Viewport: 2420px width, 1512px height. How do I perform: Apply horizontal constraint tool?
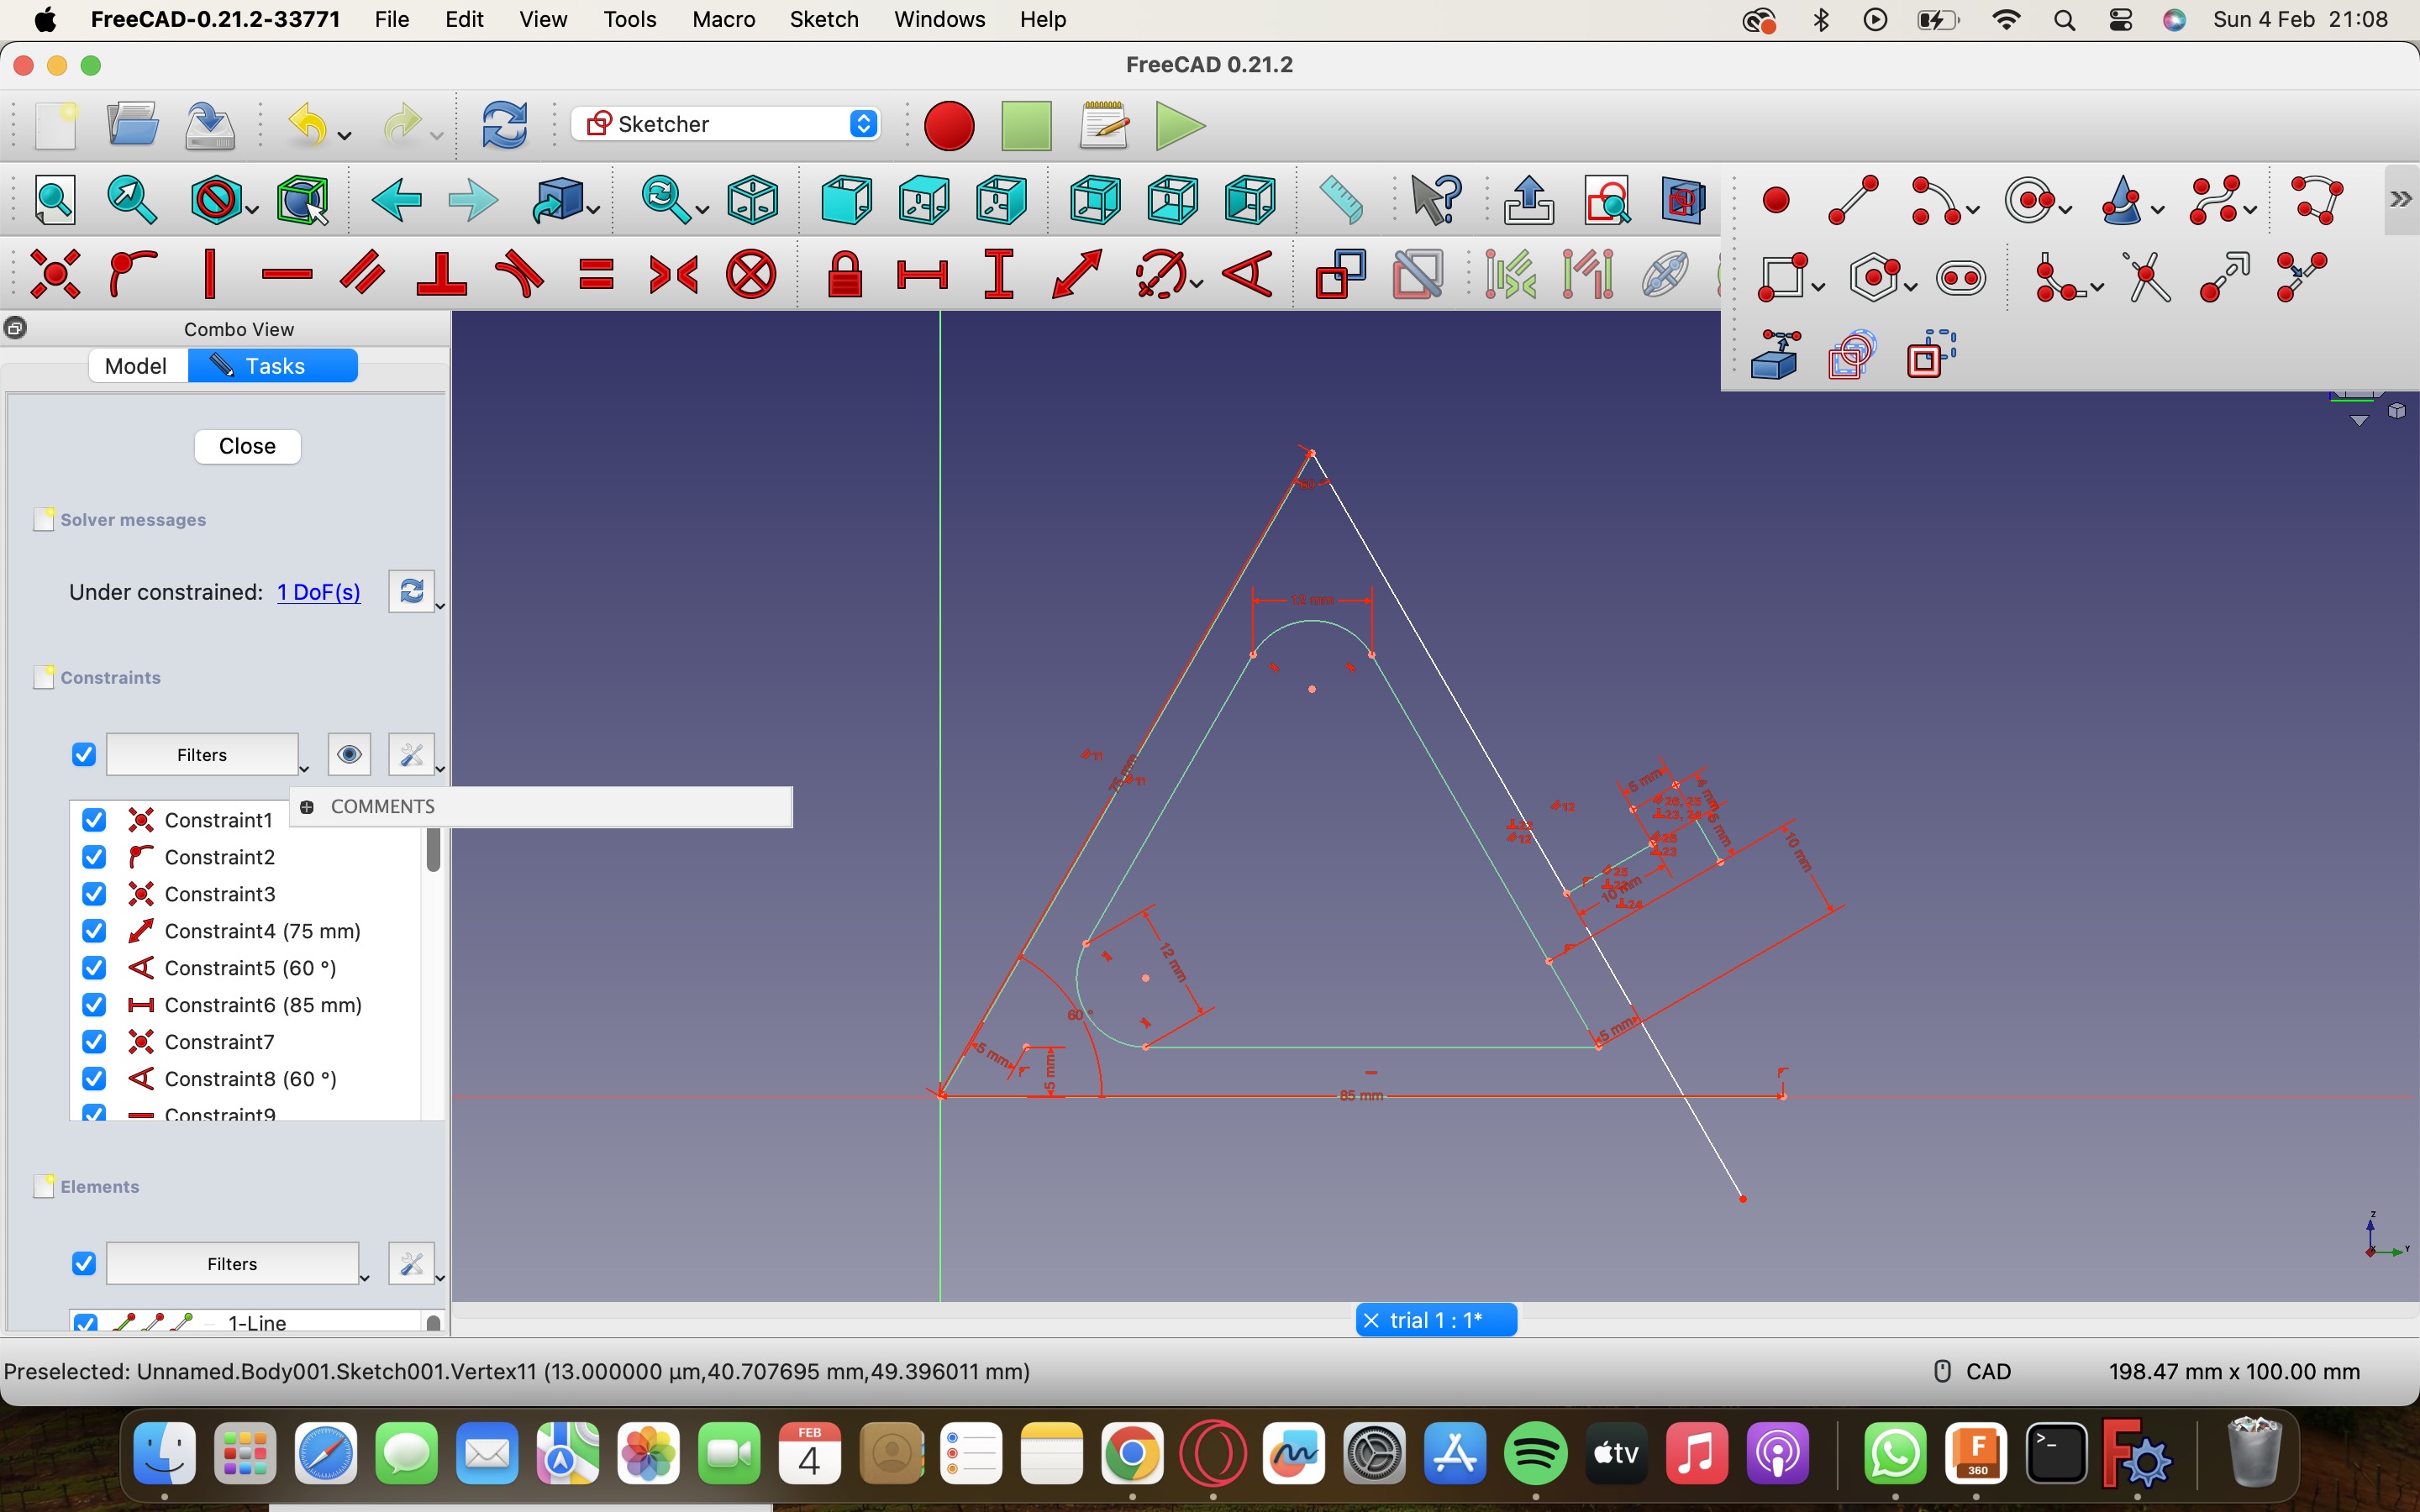[287, 274]
